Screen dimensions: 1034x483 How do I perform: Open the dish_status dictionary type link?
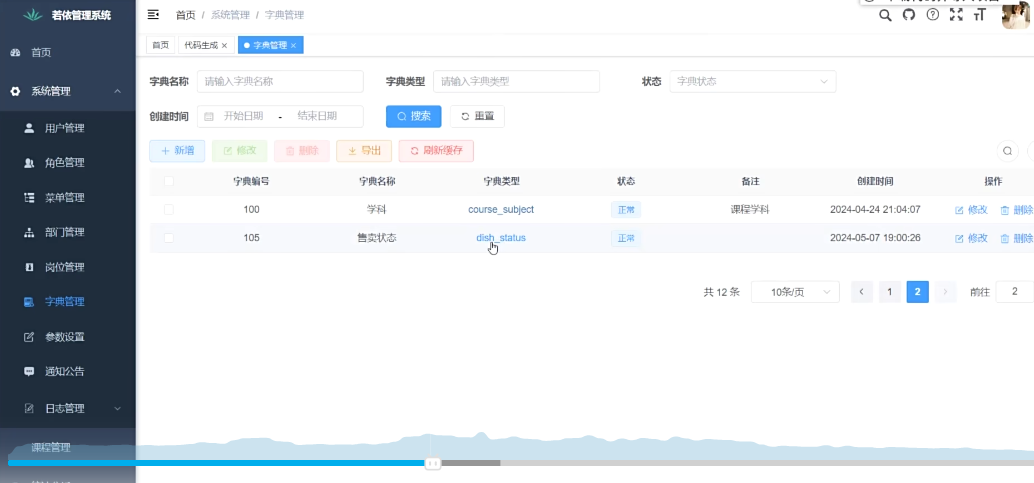[x=501, y=238]
